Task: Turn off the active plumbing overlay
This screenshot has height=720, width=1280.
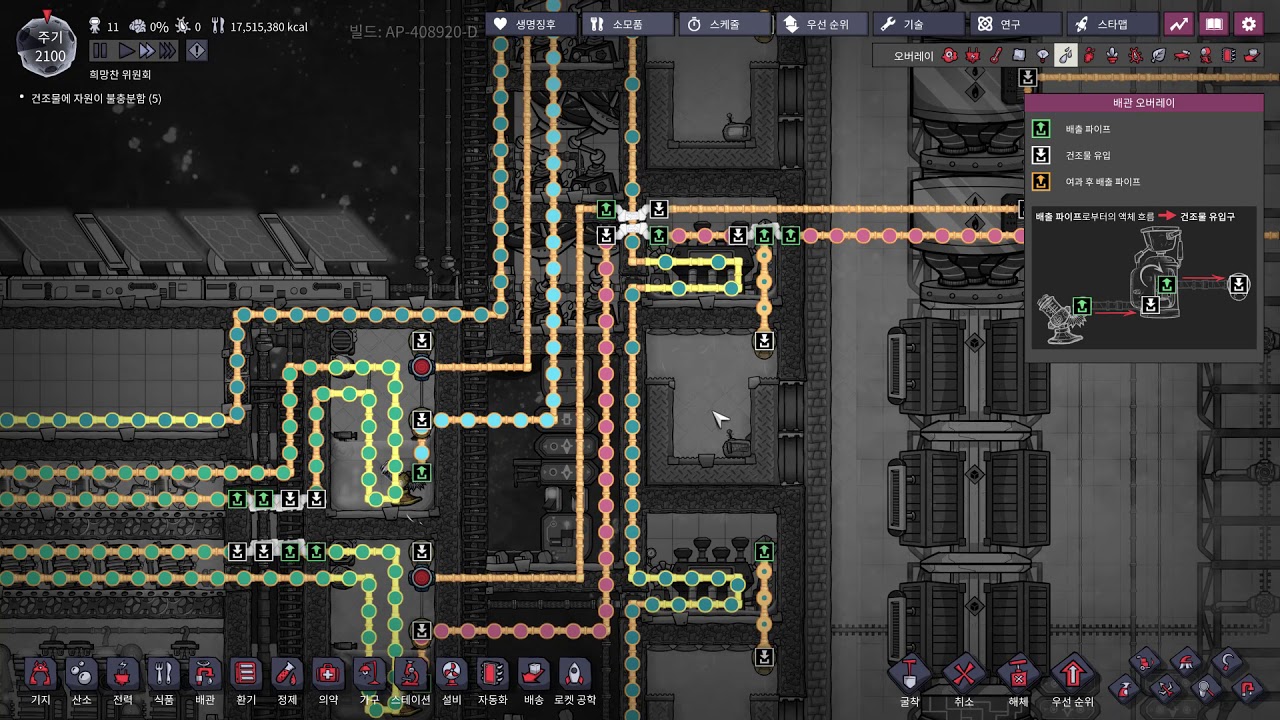Action: pyautogui.click(x=1066, y=55)
